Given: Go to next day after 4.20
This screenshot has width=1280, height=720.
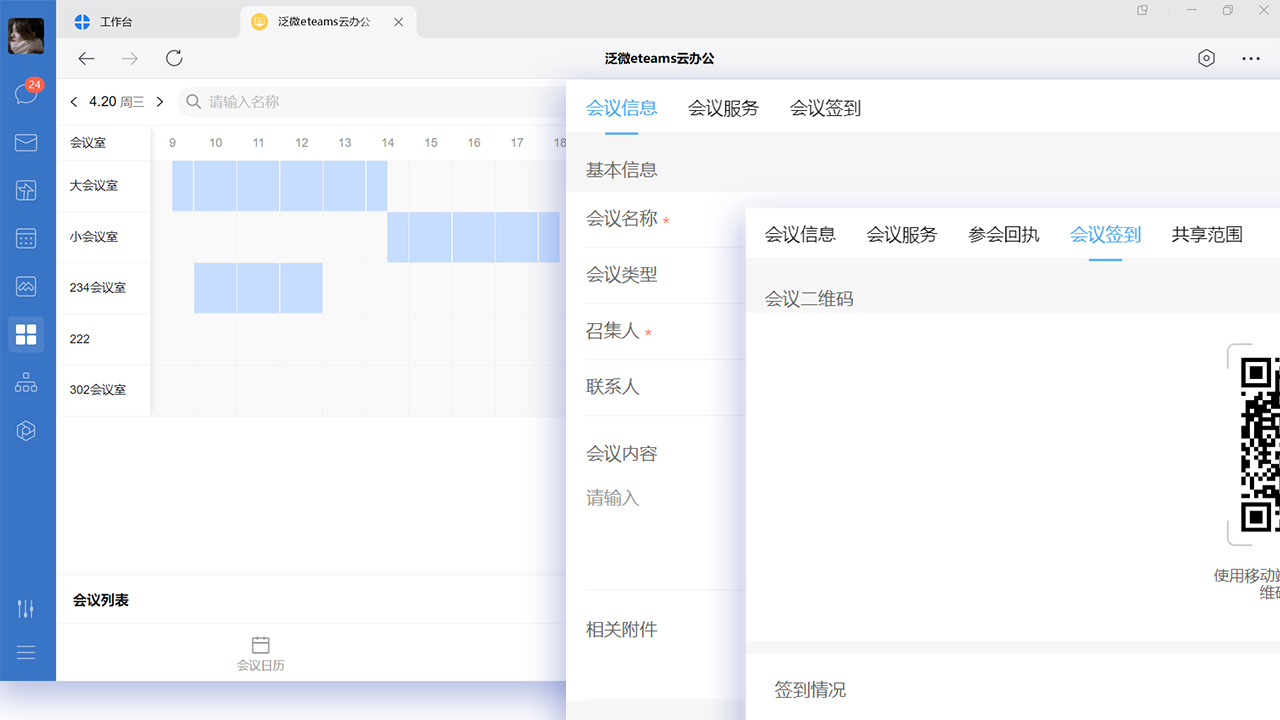Looking at the screenshot, I should (160, 102).
